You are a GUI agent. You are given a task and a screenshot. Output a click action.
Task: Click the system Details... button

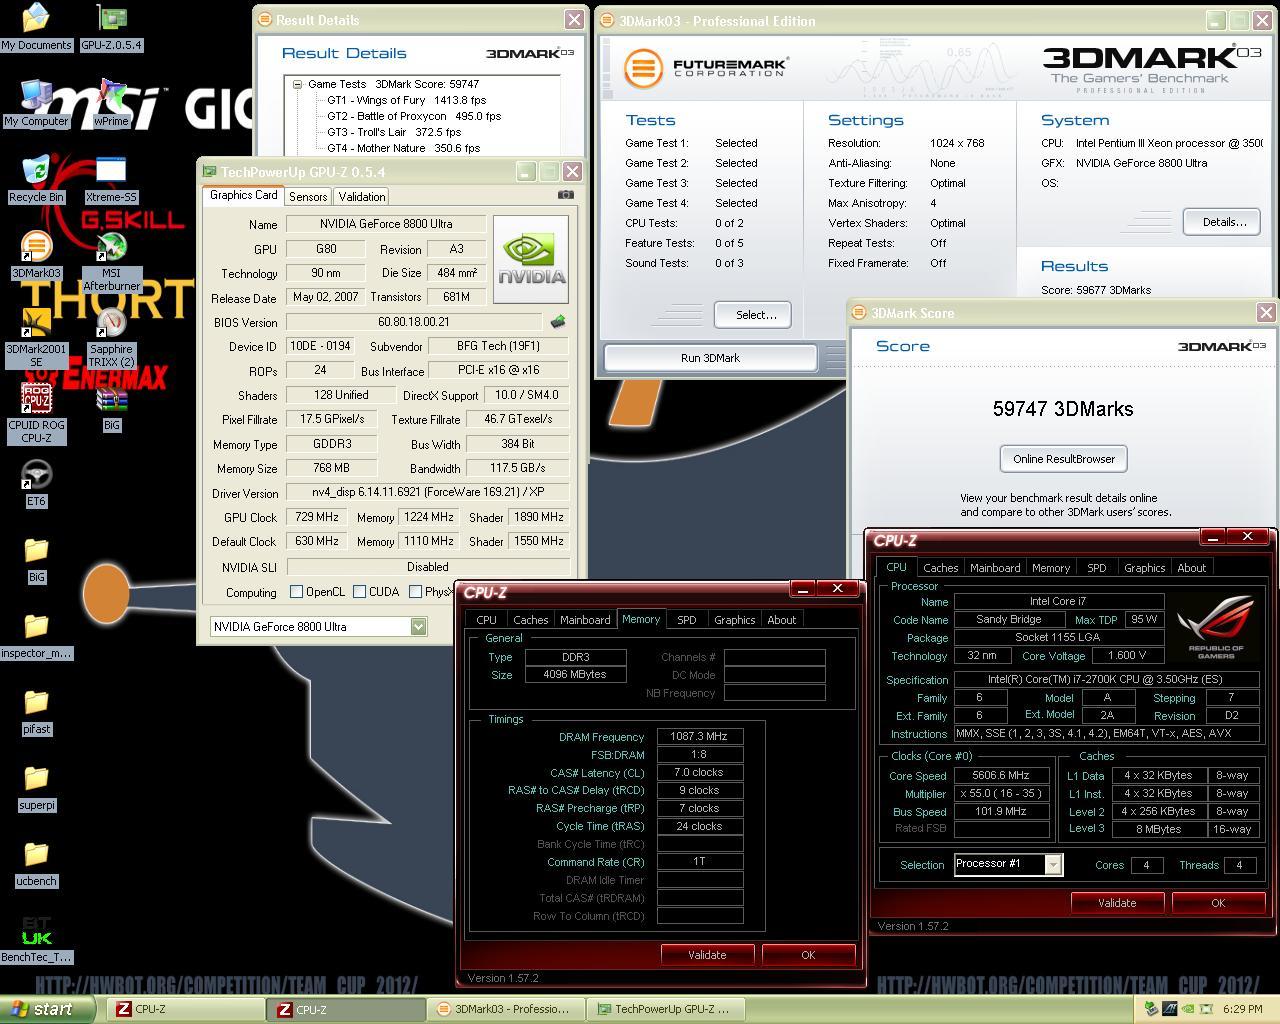click(1224, 222)
